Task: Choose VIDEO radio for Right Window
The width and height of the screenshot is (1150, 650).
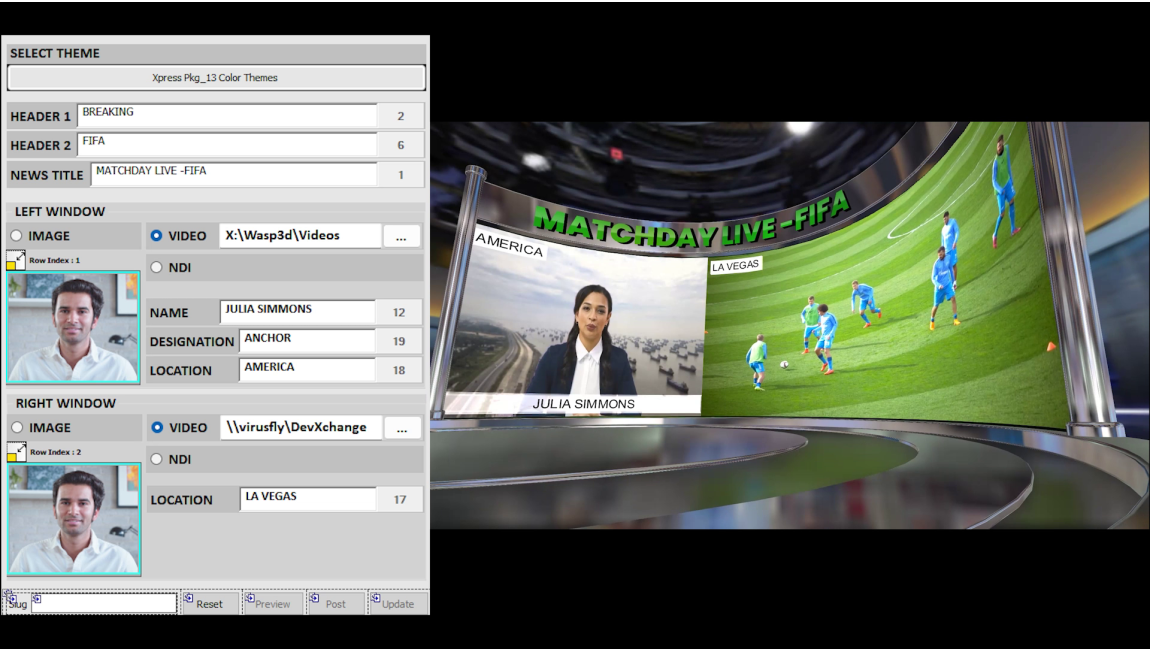Action: click(156, 428)
